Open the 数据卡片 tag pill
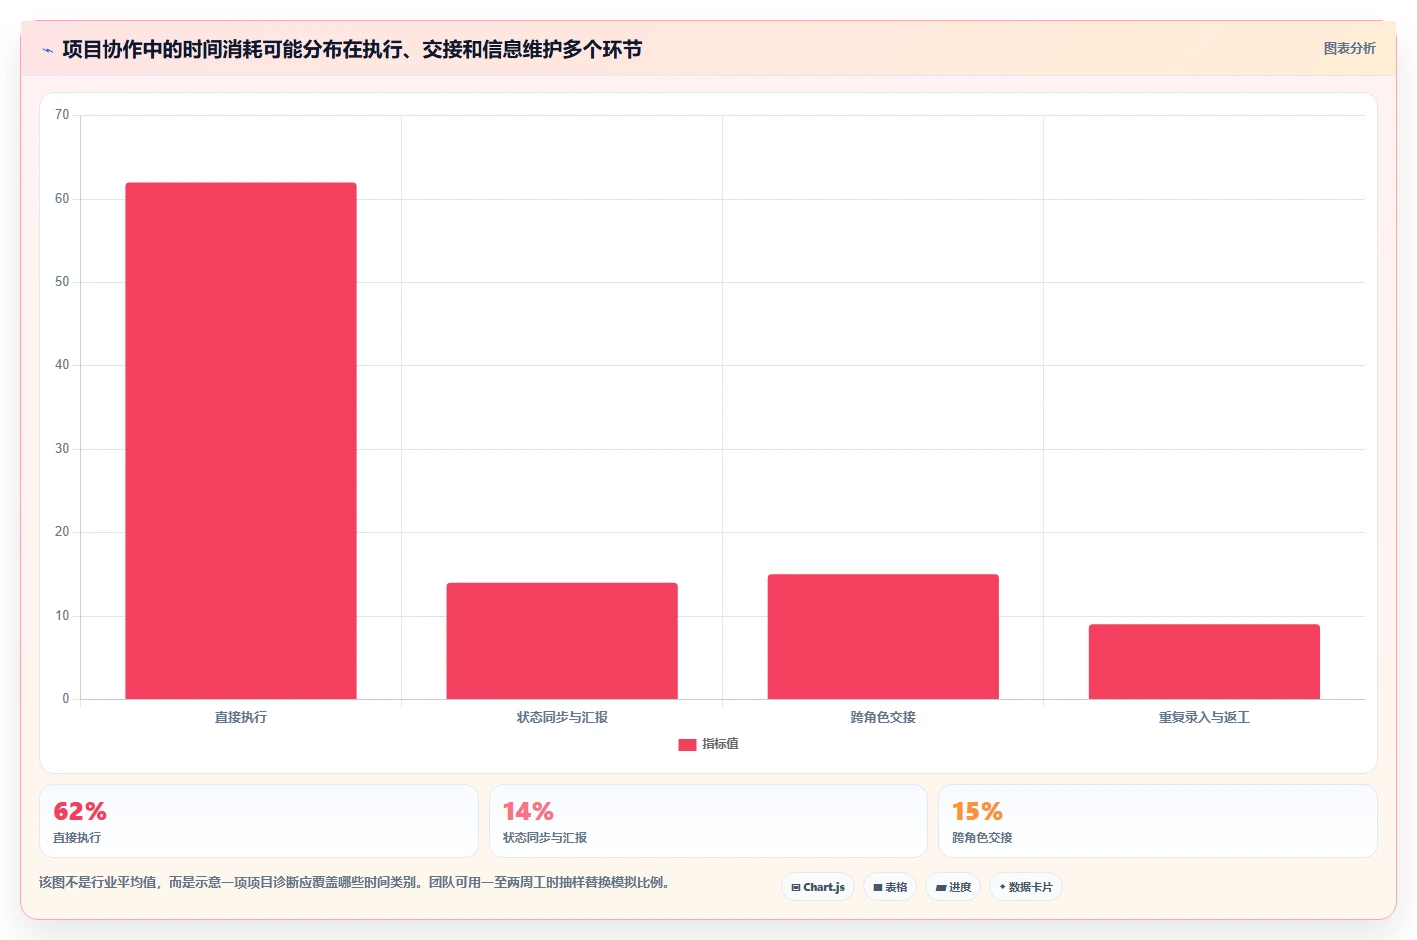The image size is (1417, 940). [1025, 887]
